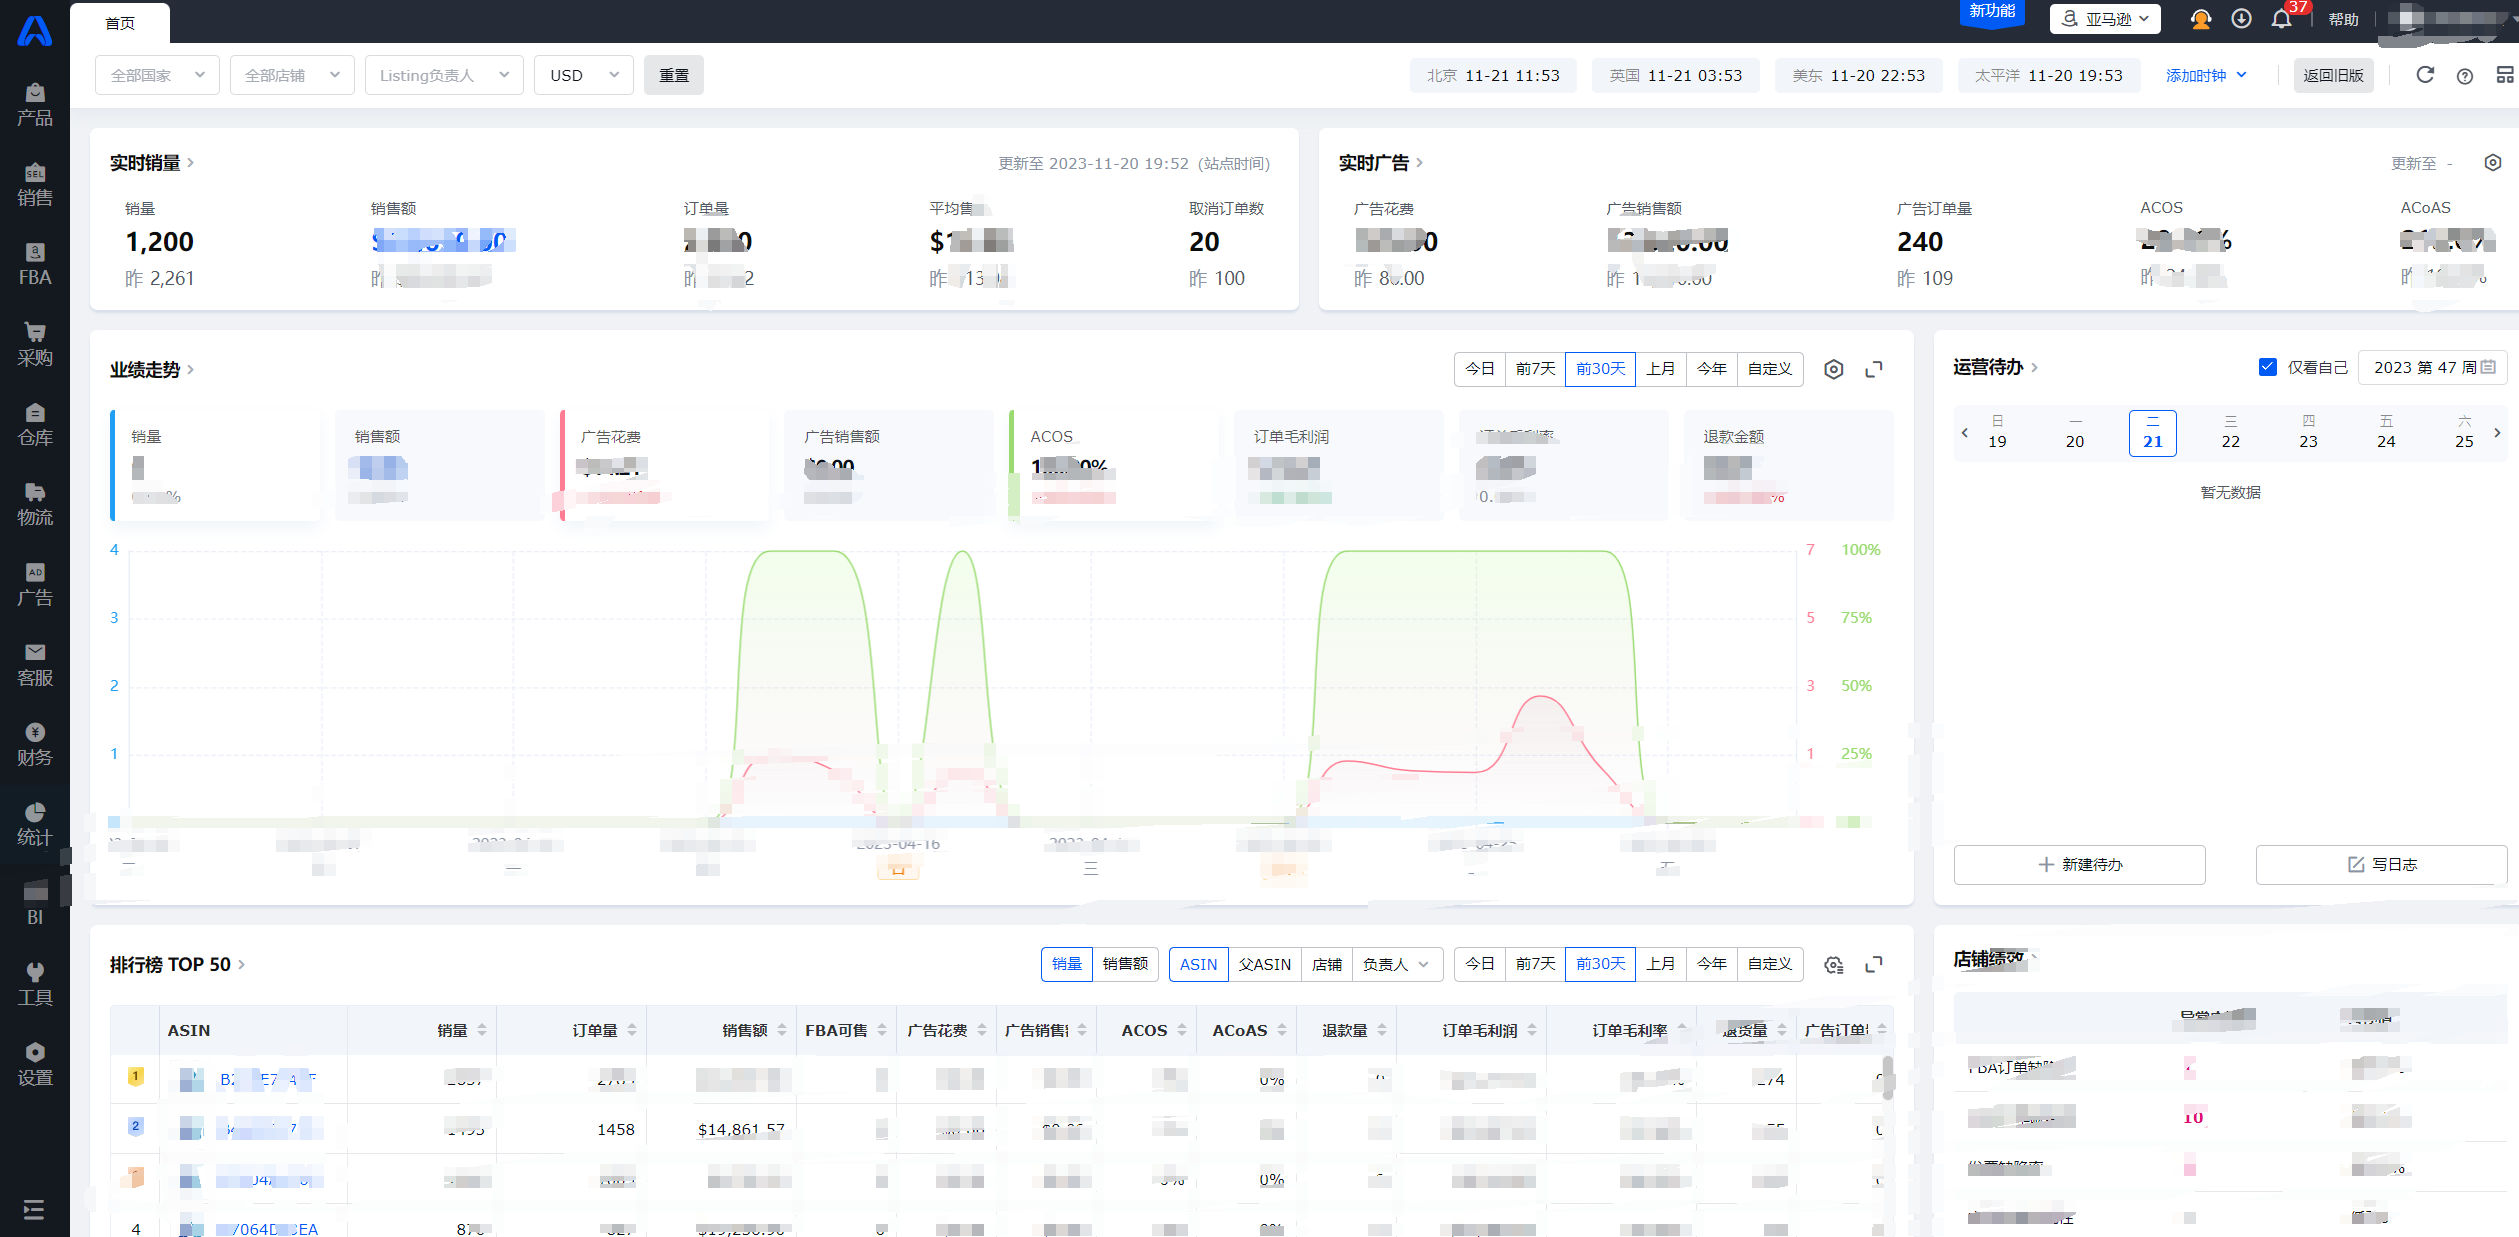Screen dimensions: 2519x1237
Task: Select 今日 range in 业绩走势
Action: [1480, 369]
